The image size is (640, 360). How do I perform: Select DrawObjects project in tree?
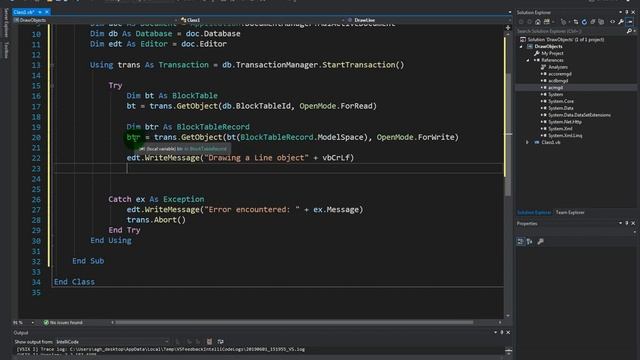[x=548, y=47]
